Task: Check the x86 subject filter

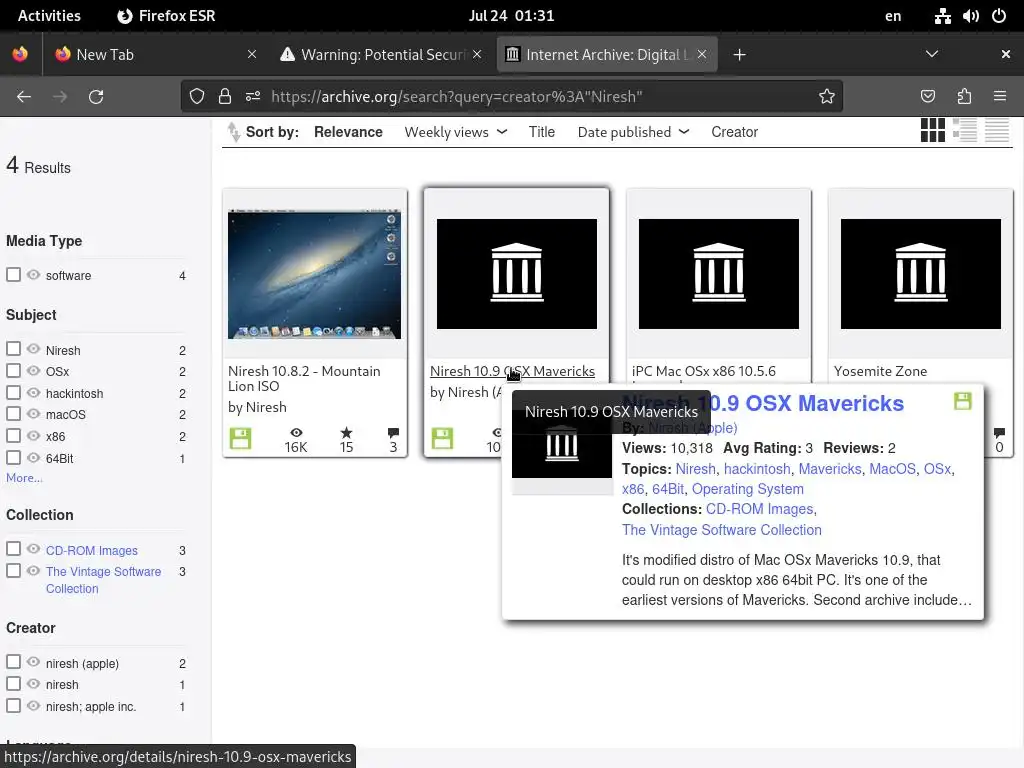Action: pos(13,436)
